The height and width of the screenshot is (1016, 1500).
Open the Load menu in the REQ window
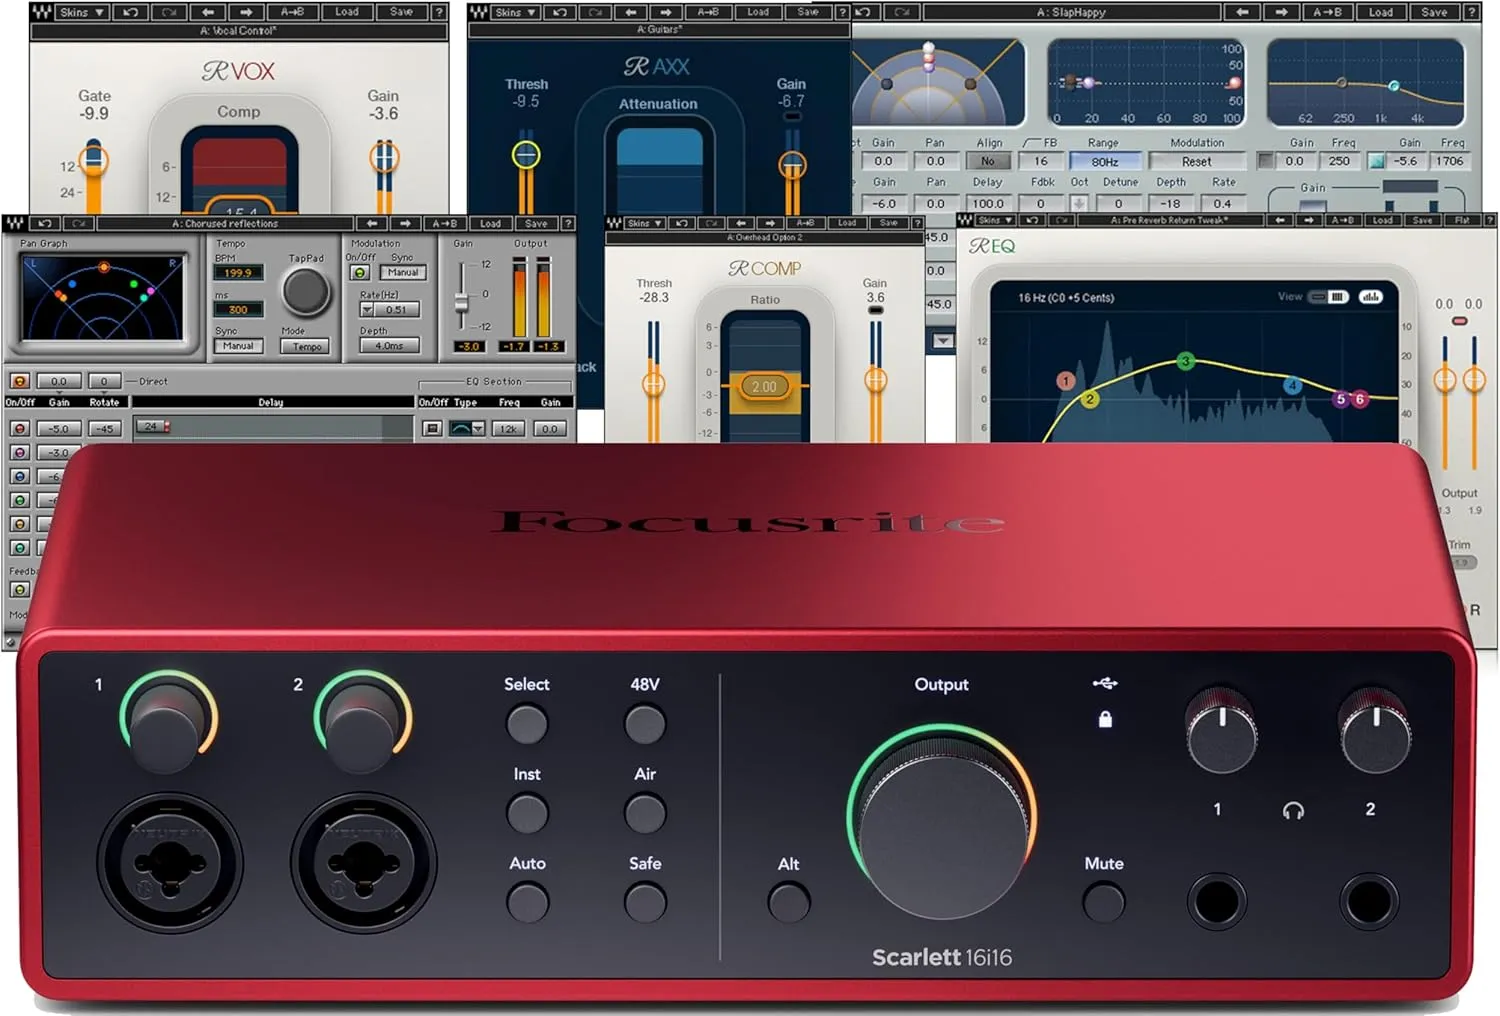tap(1382, 219)
